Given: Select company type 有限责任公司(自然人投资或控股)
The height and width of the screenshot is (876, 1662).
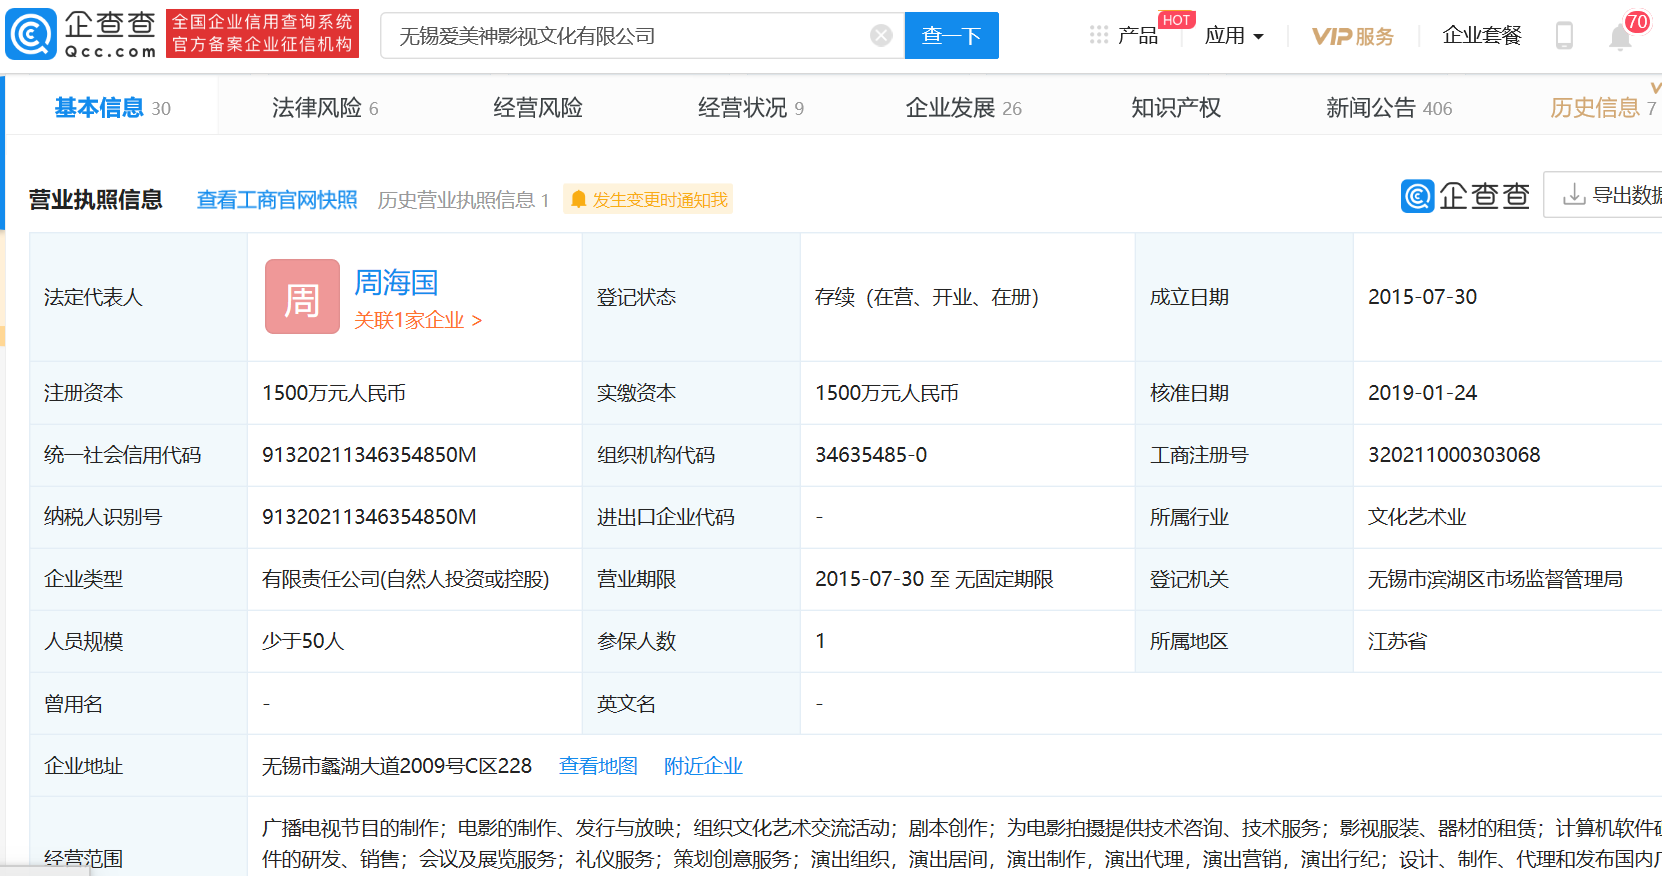Looking at the screenshot, I should [406, 579].
